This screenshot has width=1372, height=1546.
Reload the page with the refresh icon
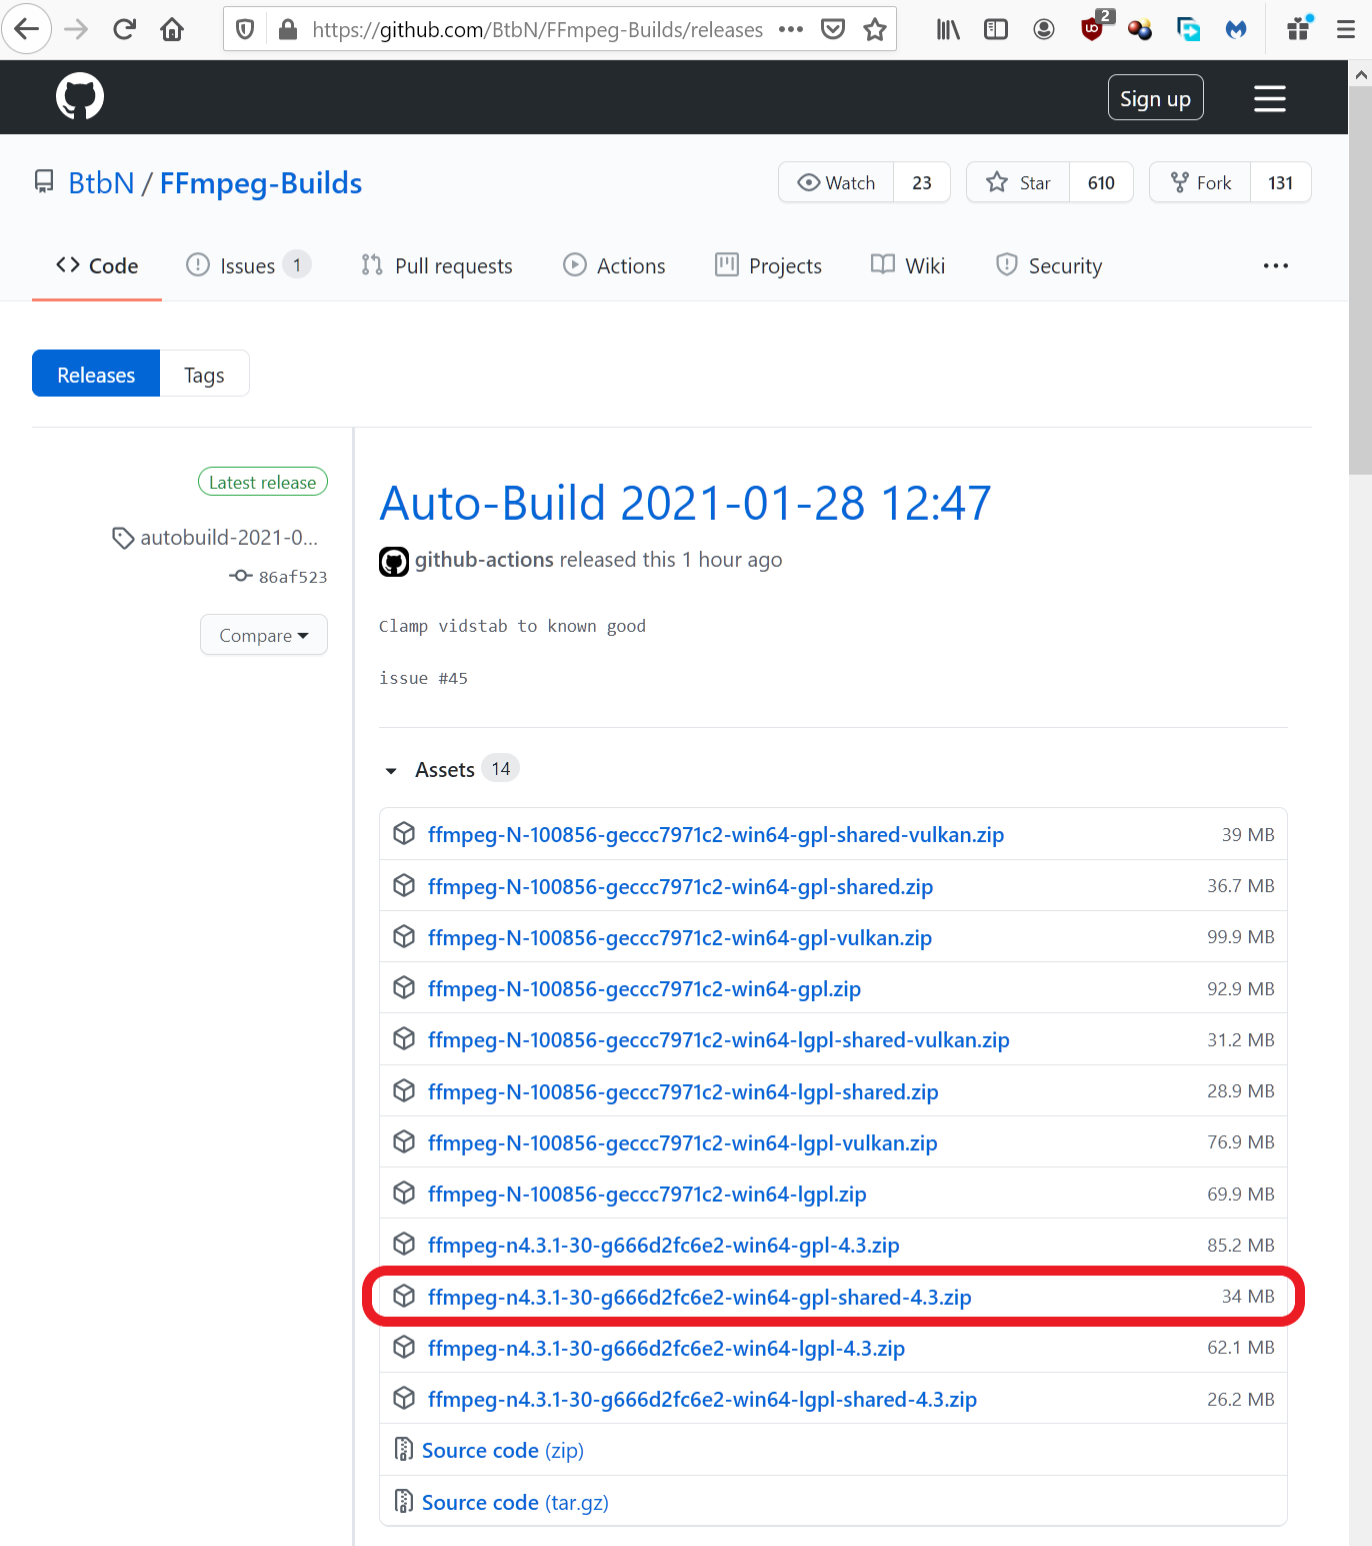tap(124, 29)
